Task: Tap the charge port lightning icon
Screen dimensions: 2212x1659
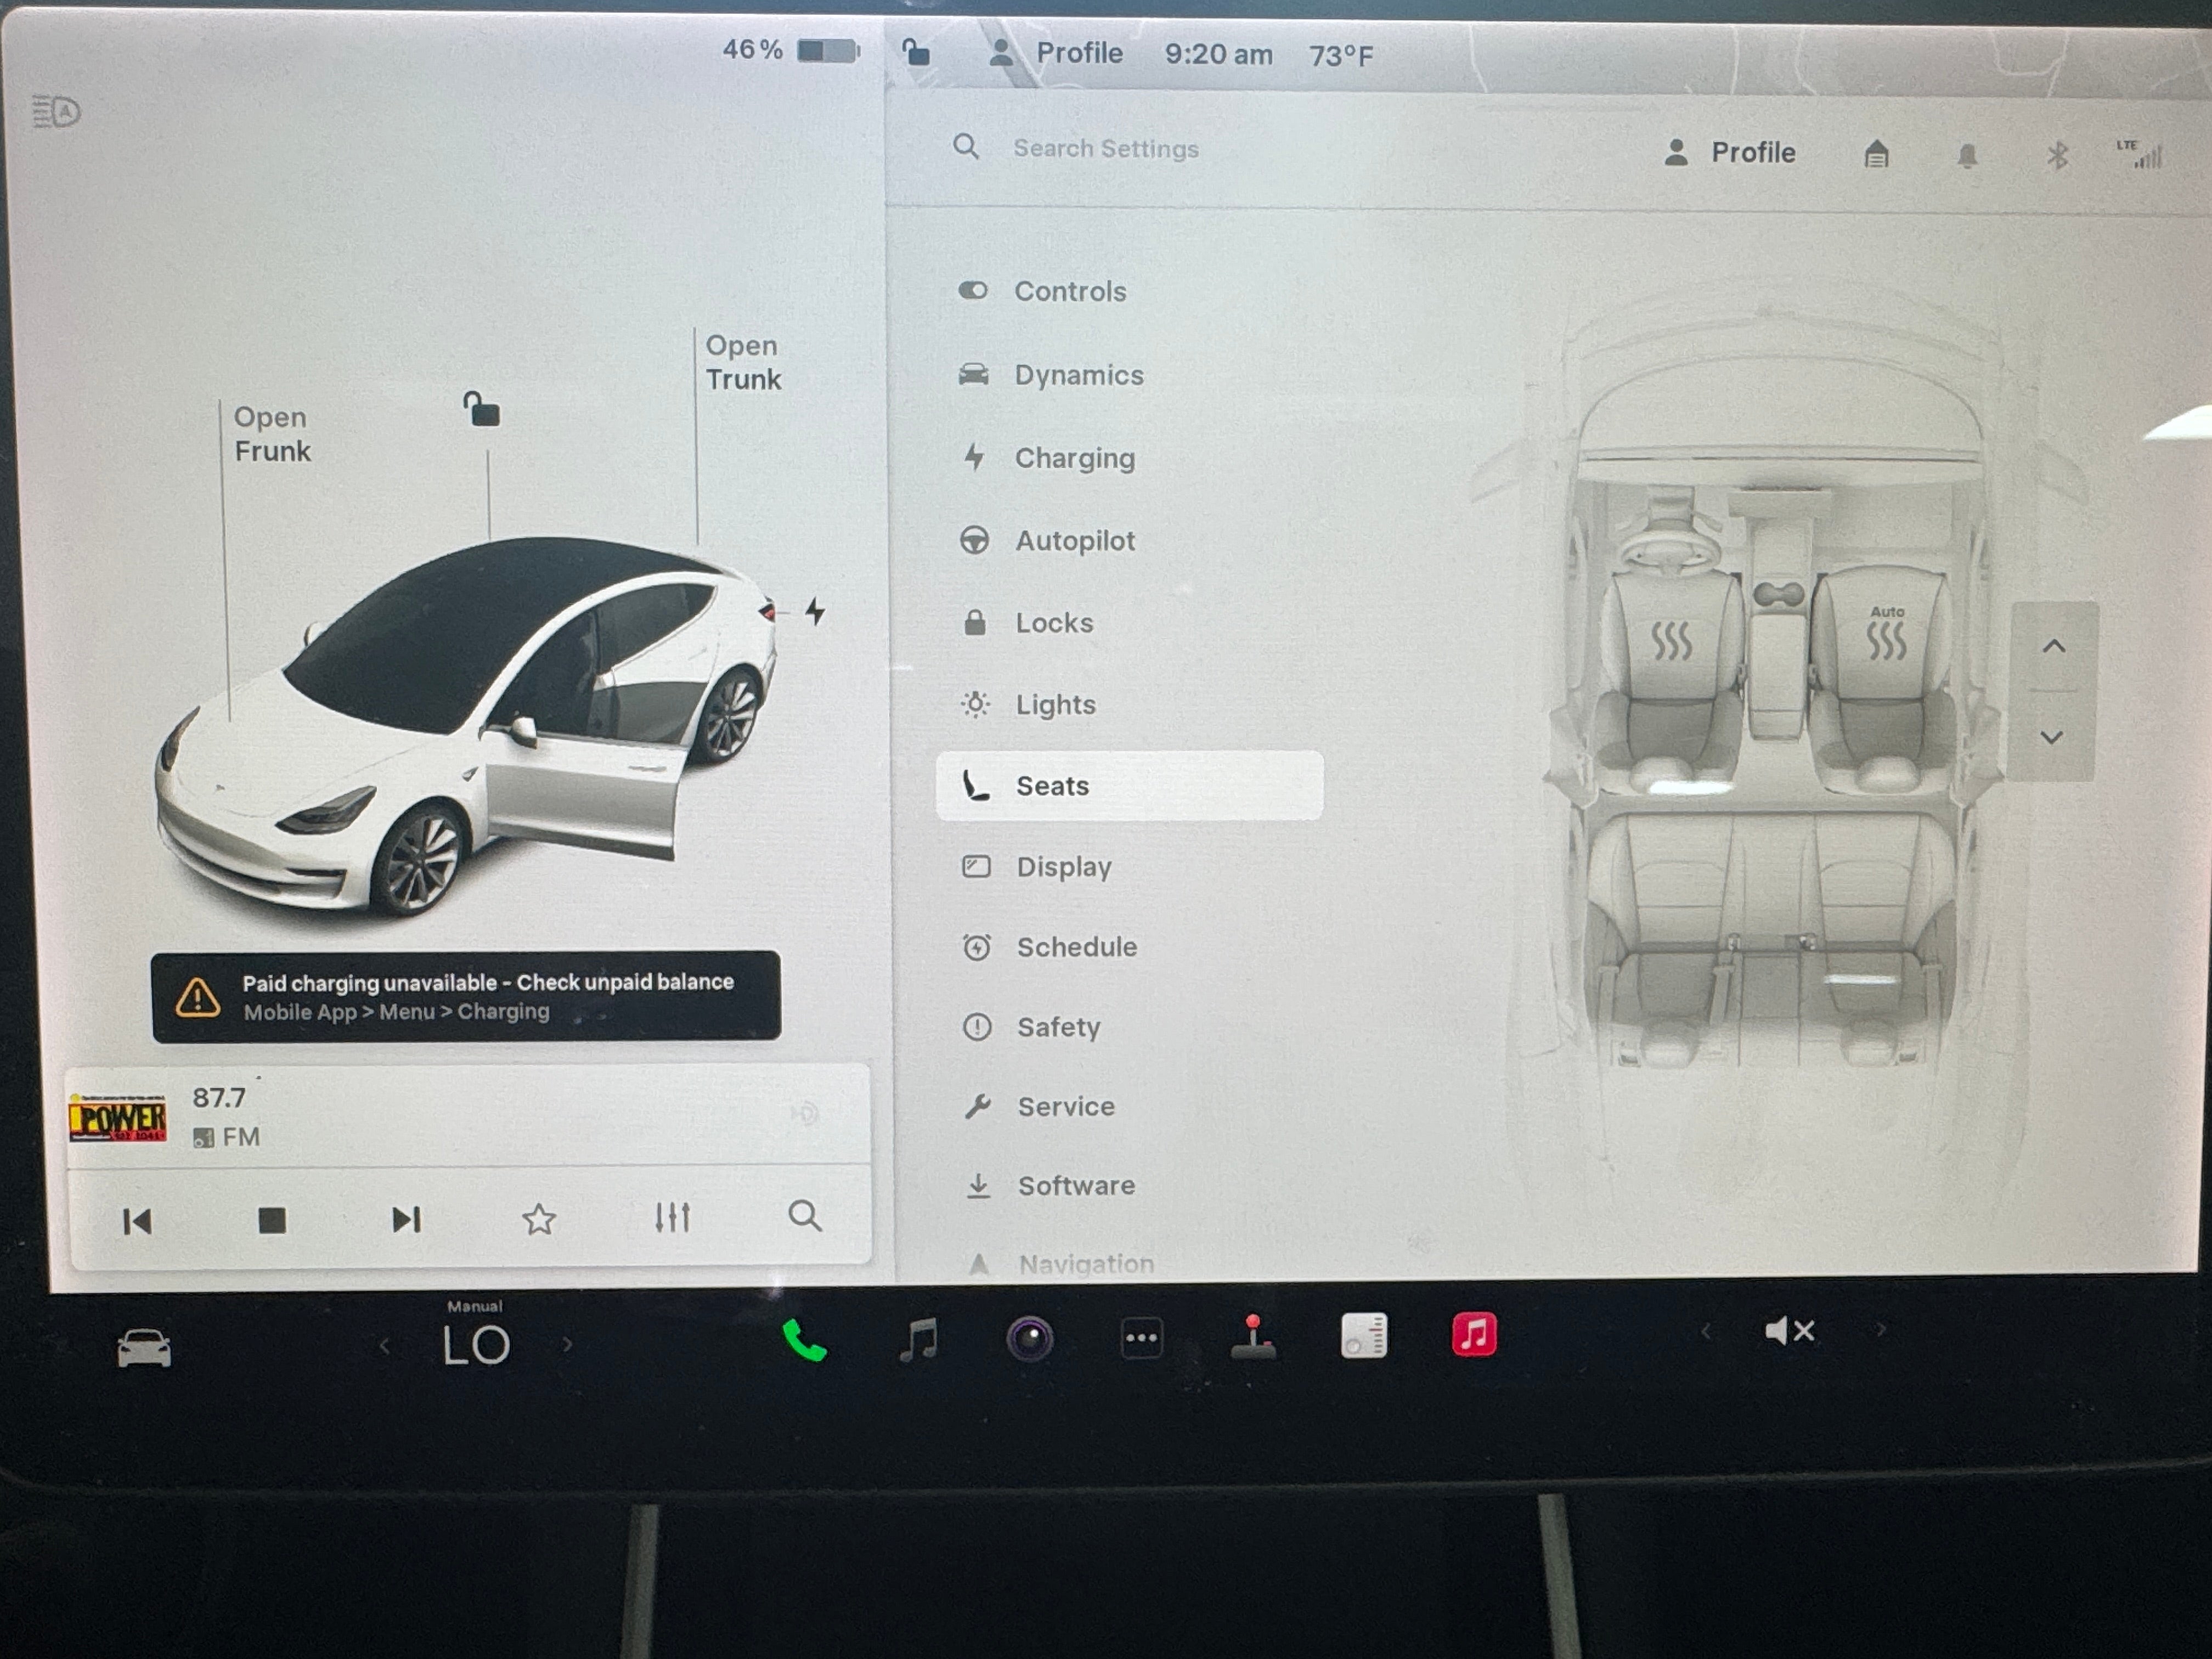Action: click(816, 611)
